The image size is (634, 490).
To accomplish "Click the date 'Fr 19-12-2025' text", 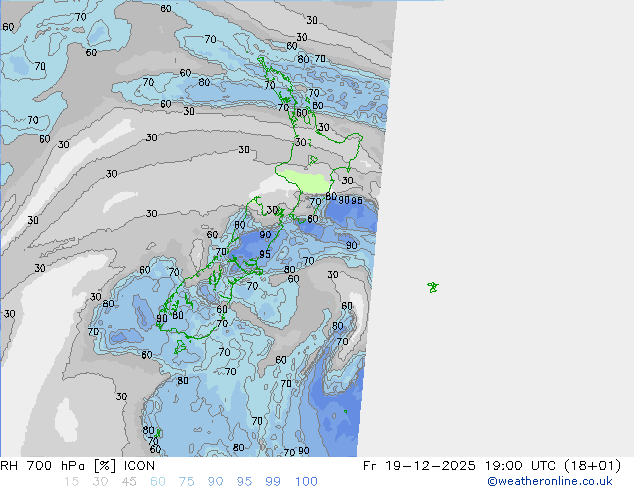I will pyautogui.click(x=419, y=466).
